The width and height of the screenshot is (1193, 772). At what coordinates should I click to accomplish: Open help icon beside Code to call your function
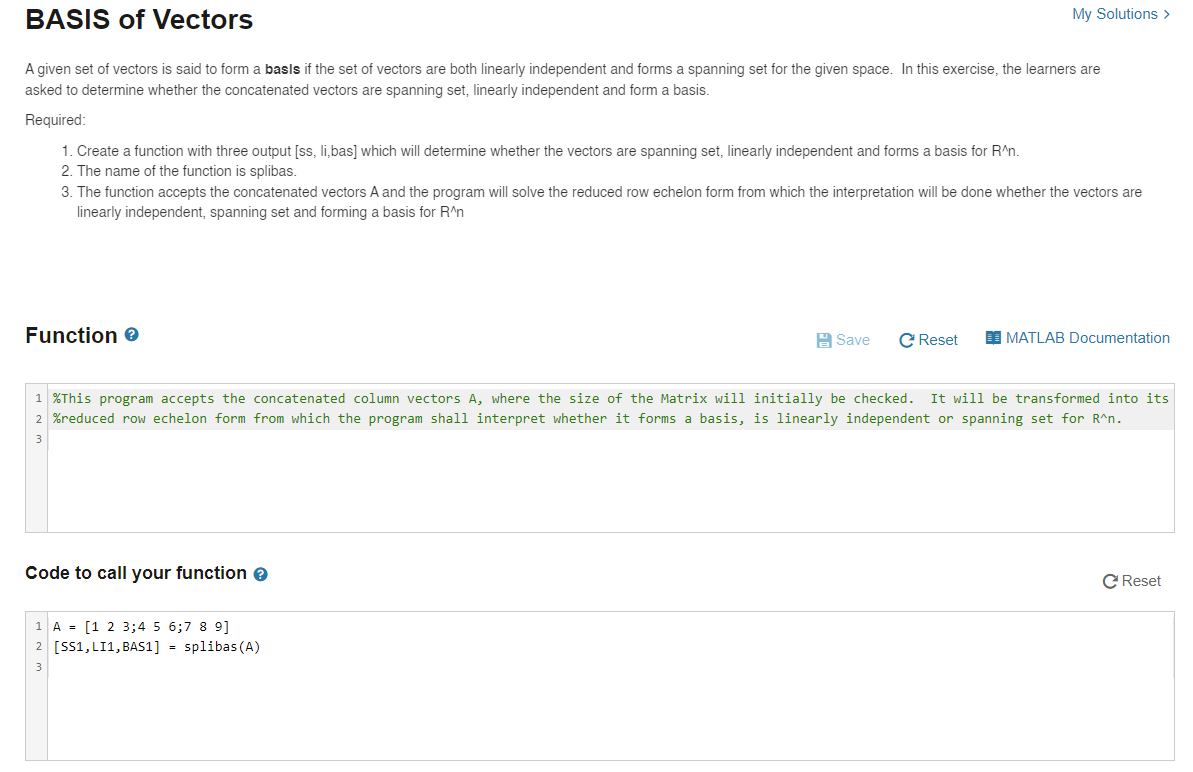click(x=261, y=573)
